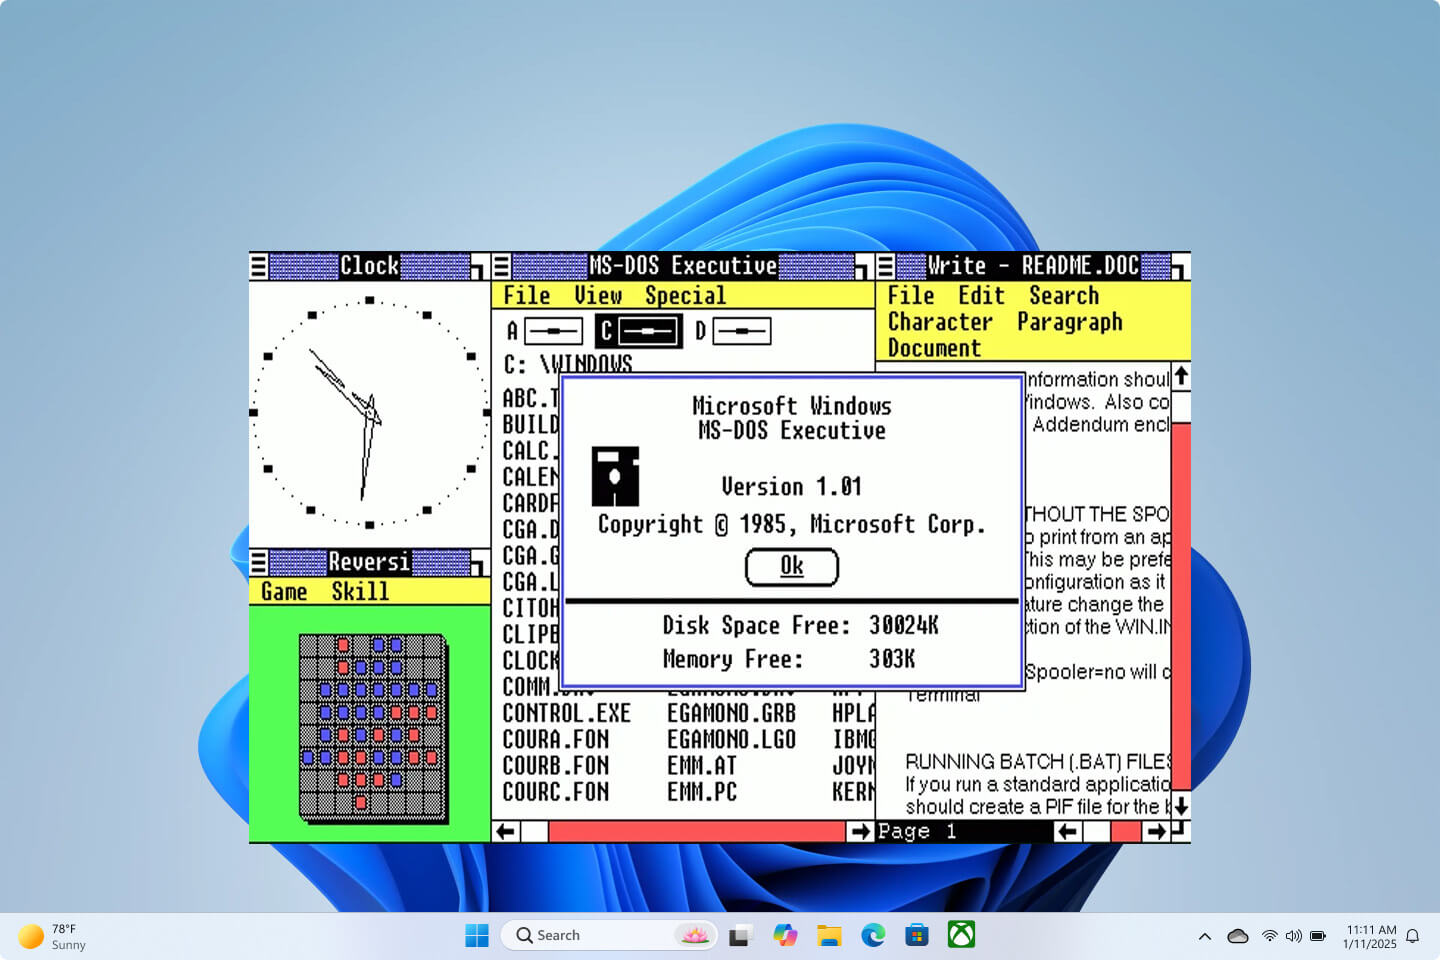Open the Special menu in MS-DOS Executive

point(686,295)
